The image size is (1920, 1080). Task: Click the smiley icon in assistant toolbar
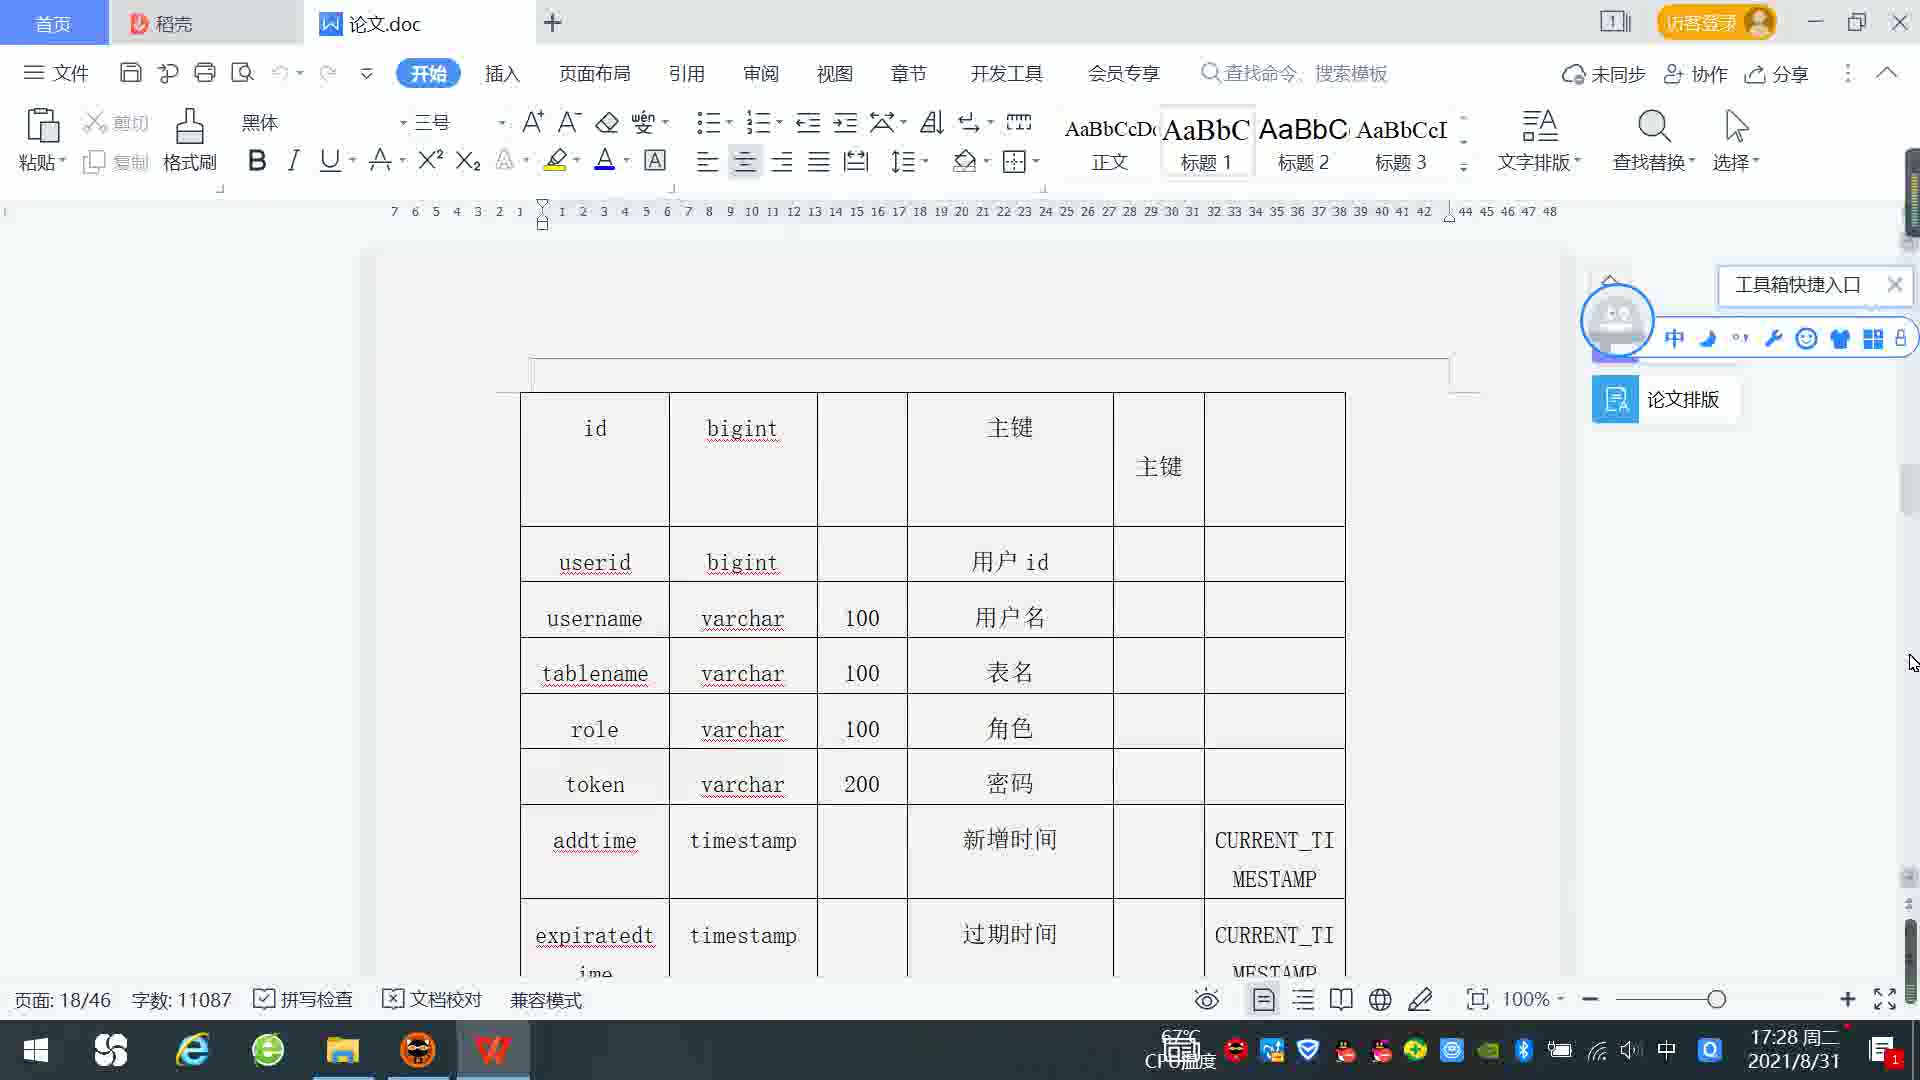point(1806,338)
